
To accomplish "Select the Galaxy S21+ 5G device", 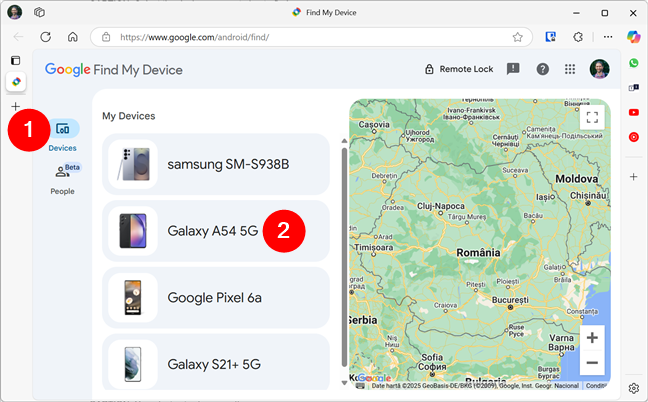I will click(x=216, y=362).
